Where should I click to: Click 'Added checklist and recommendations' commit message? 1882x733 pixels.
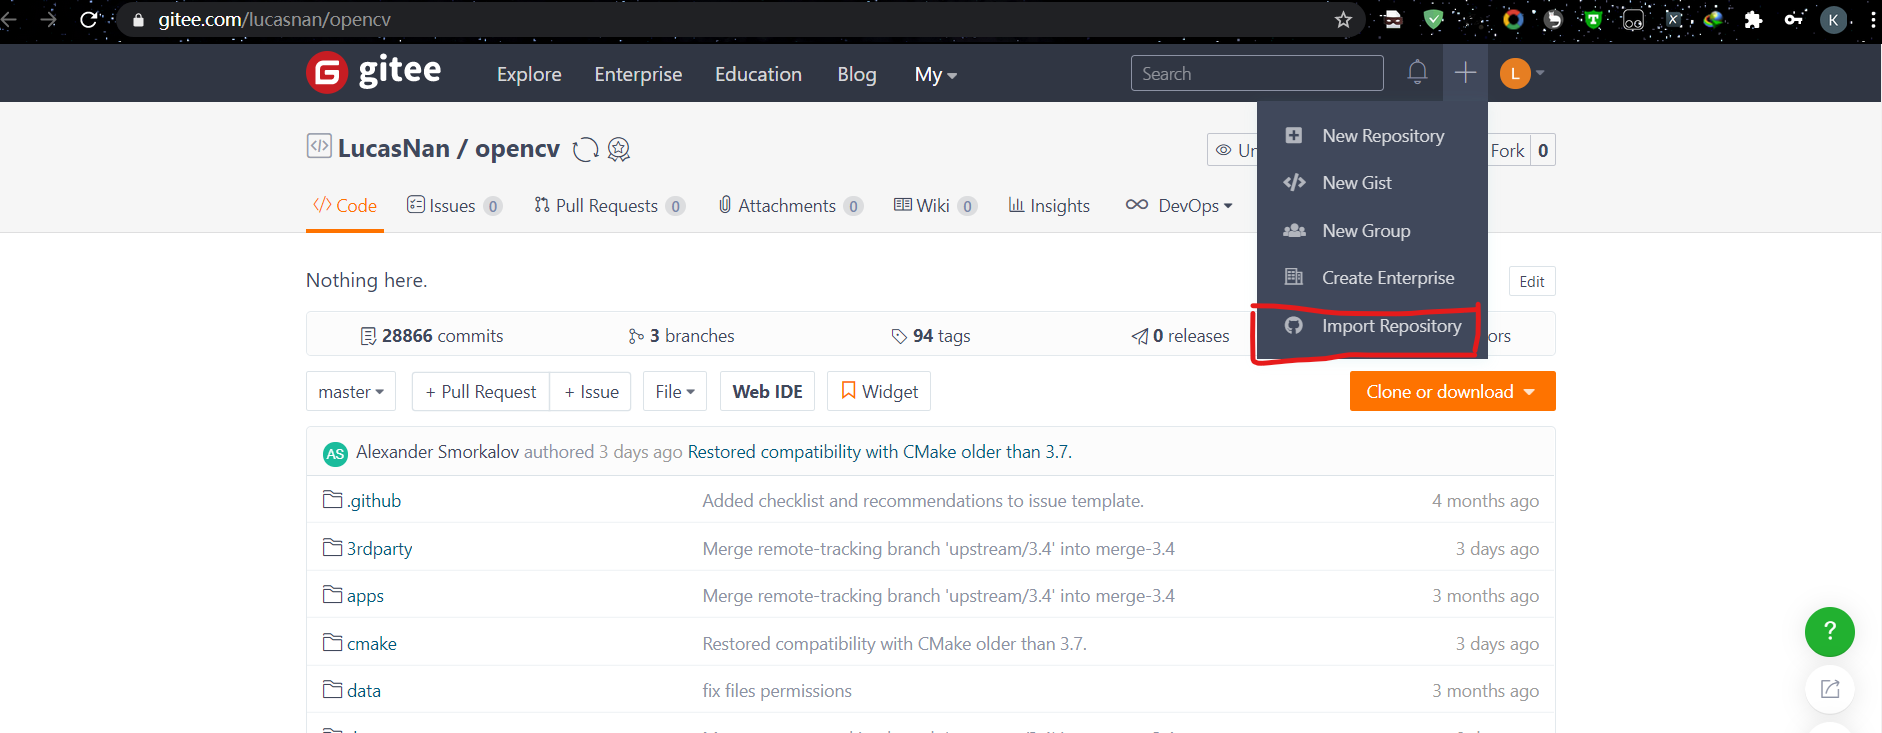point(923,501)
